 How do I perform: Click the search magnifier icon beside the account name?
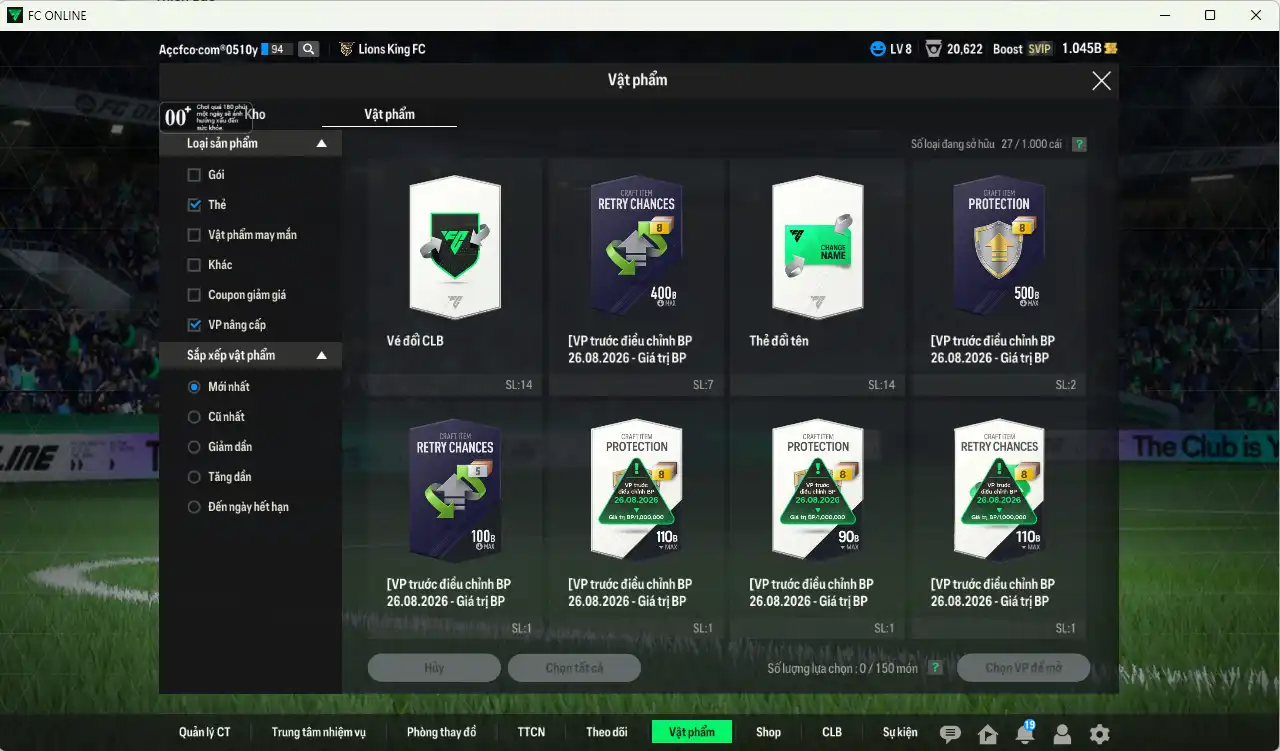308,49
